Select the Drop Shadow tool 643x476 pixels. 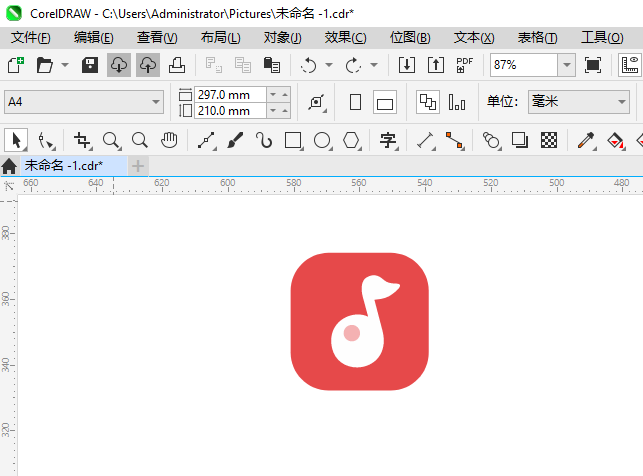point(520,140)
